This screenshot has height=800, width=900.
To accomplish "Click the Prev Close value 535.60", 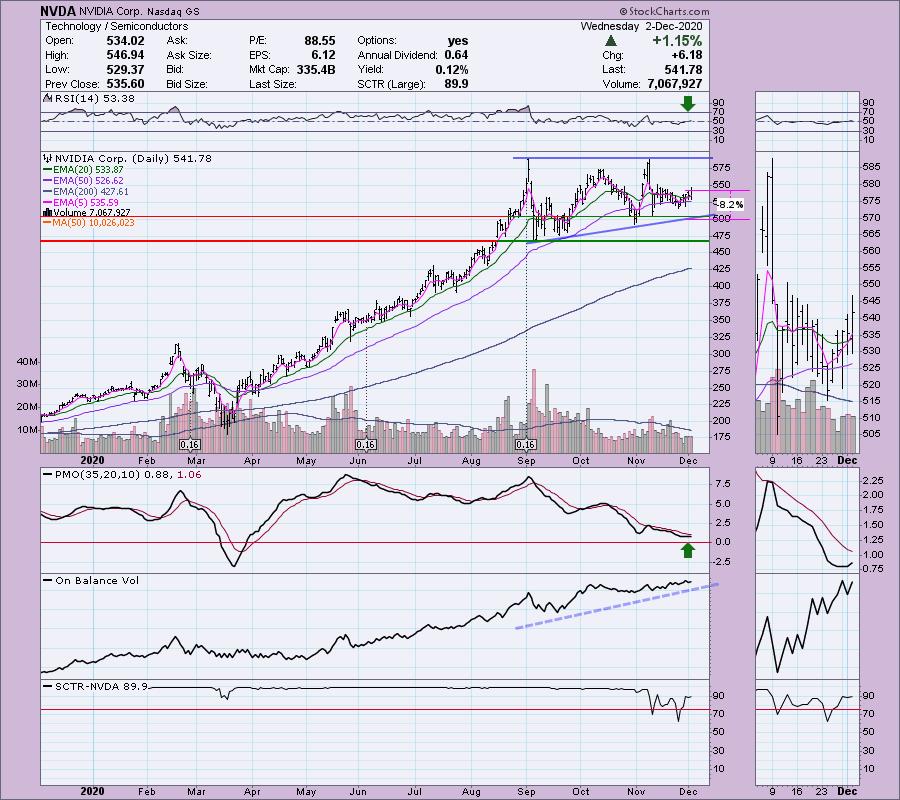I will click(x=125, y=84).
